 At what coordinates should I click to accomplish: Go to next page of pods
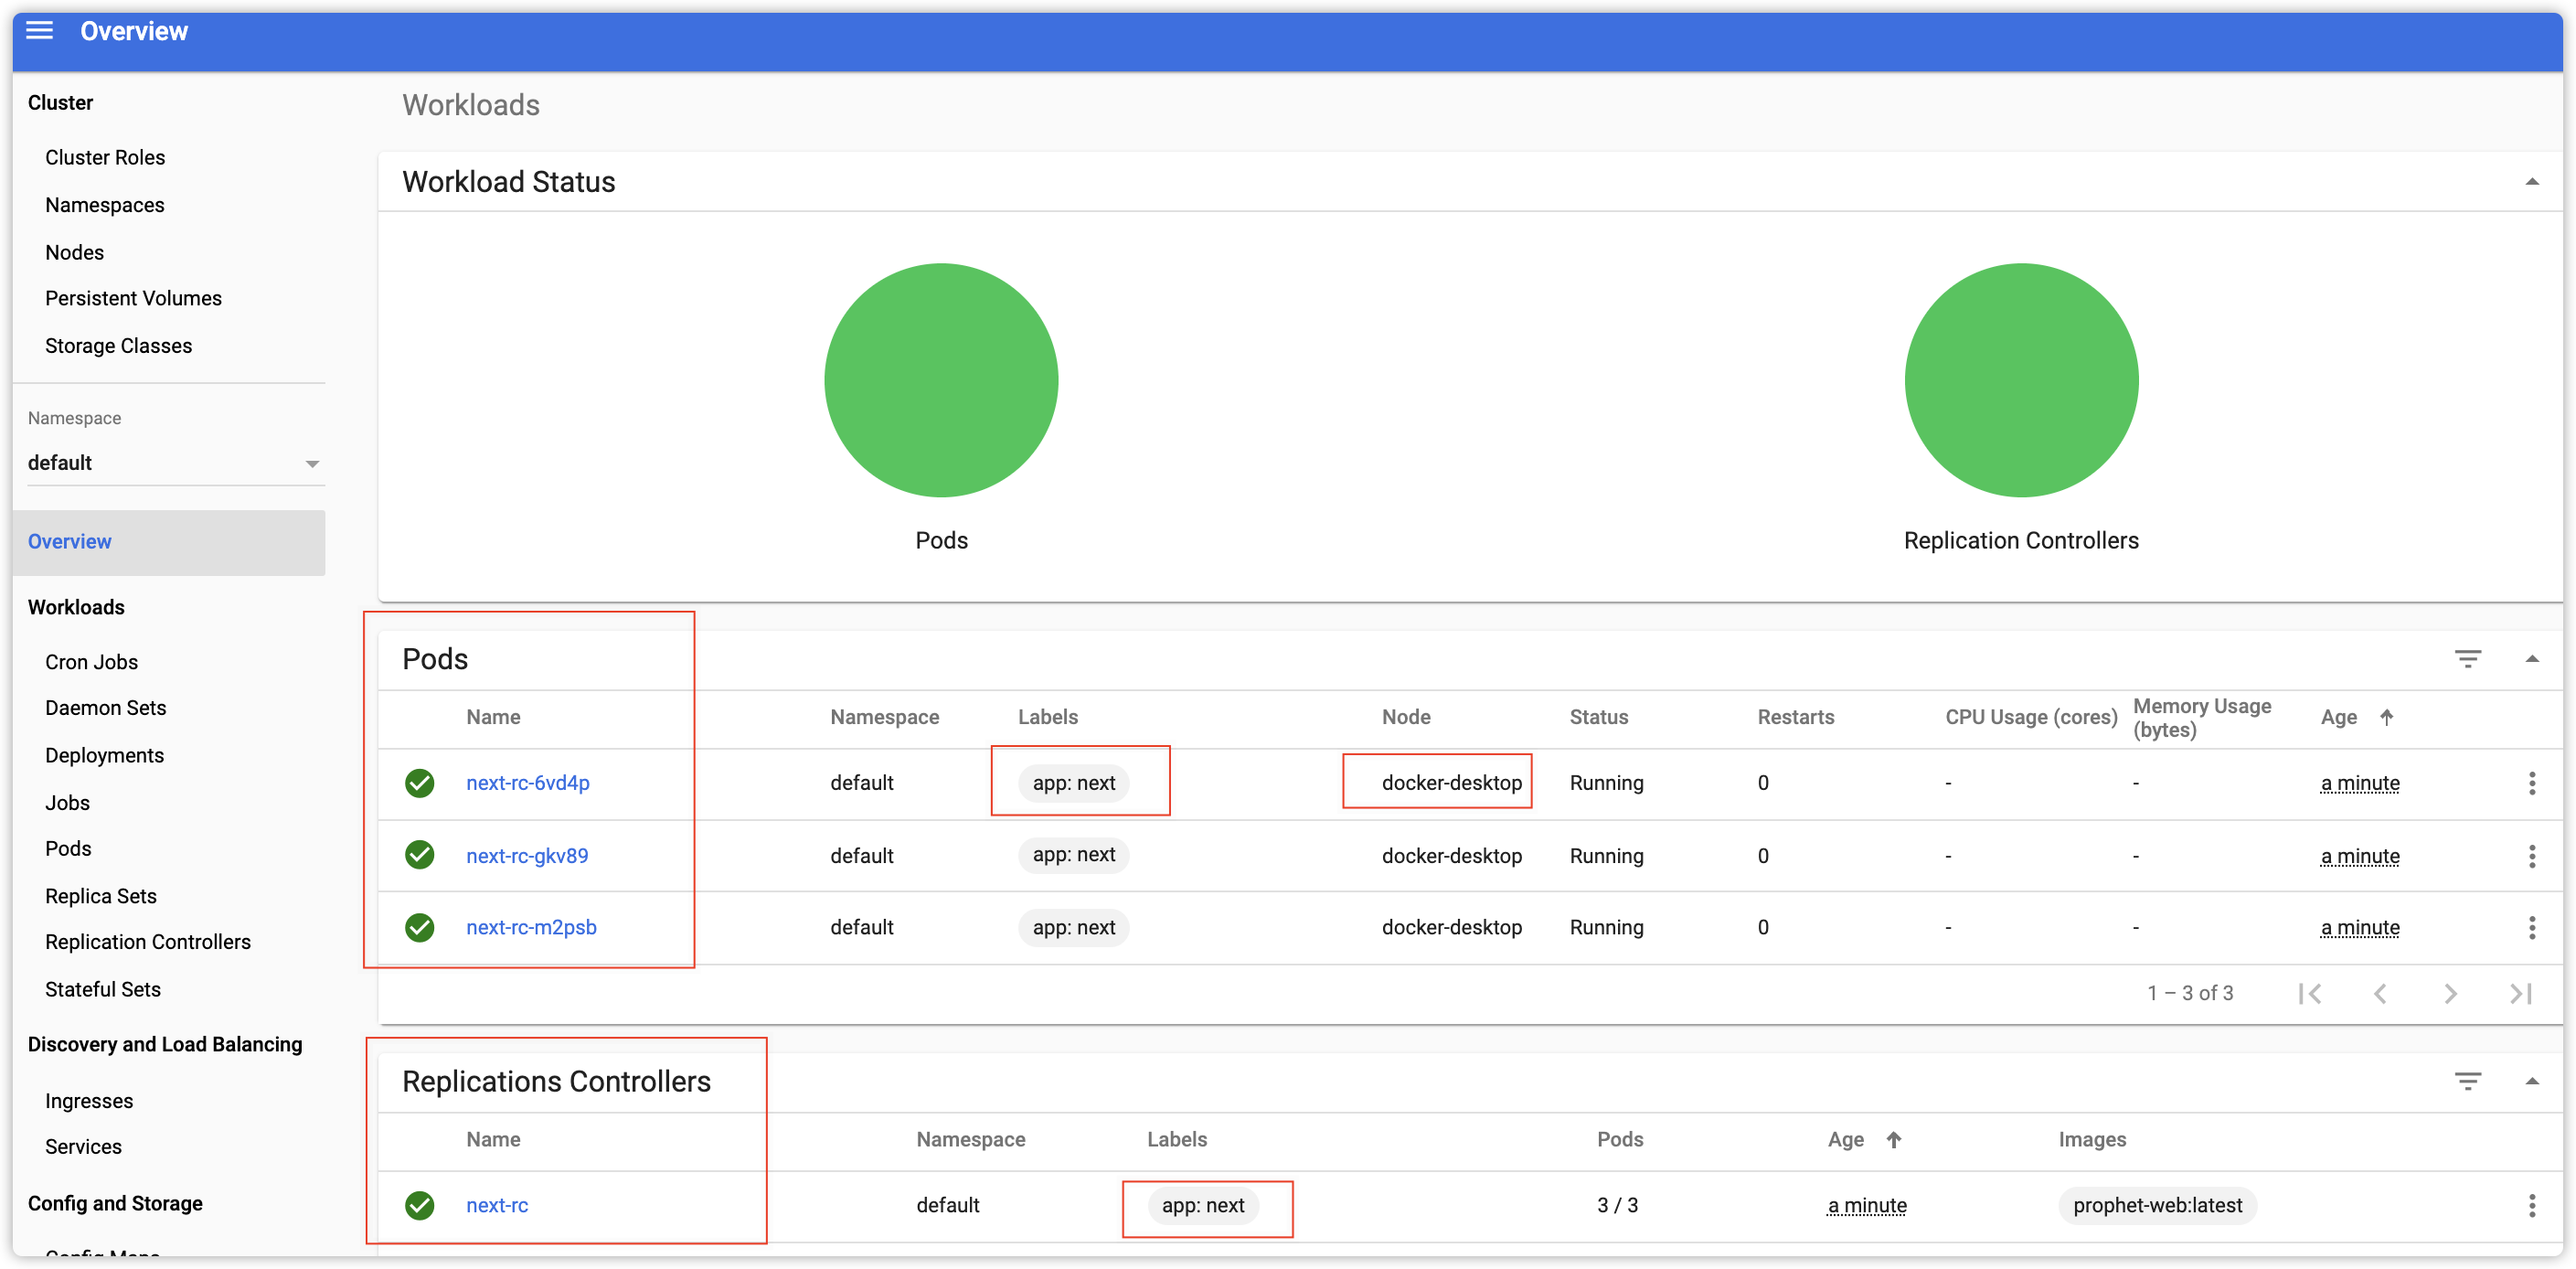[x=2450, y=993]
